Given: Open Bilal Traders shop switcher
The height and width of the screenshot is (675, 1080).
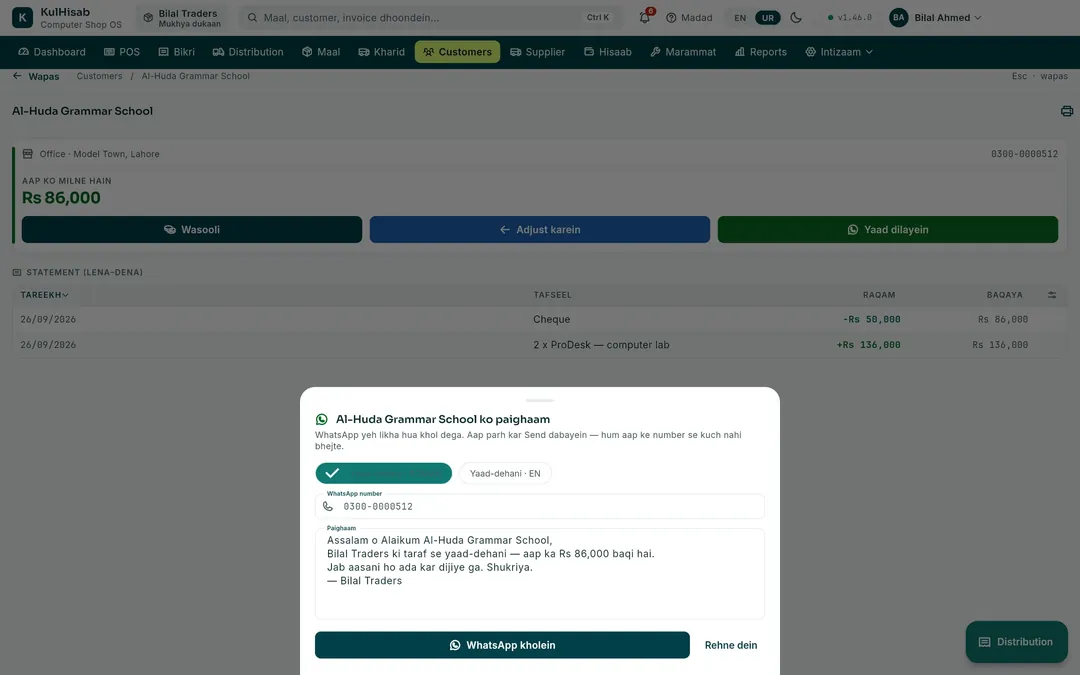Looking at the screenshot, I should tap(182, 17).
